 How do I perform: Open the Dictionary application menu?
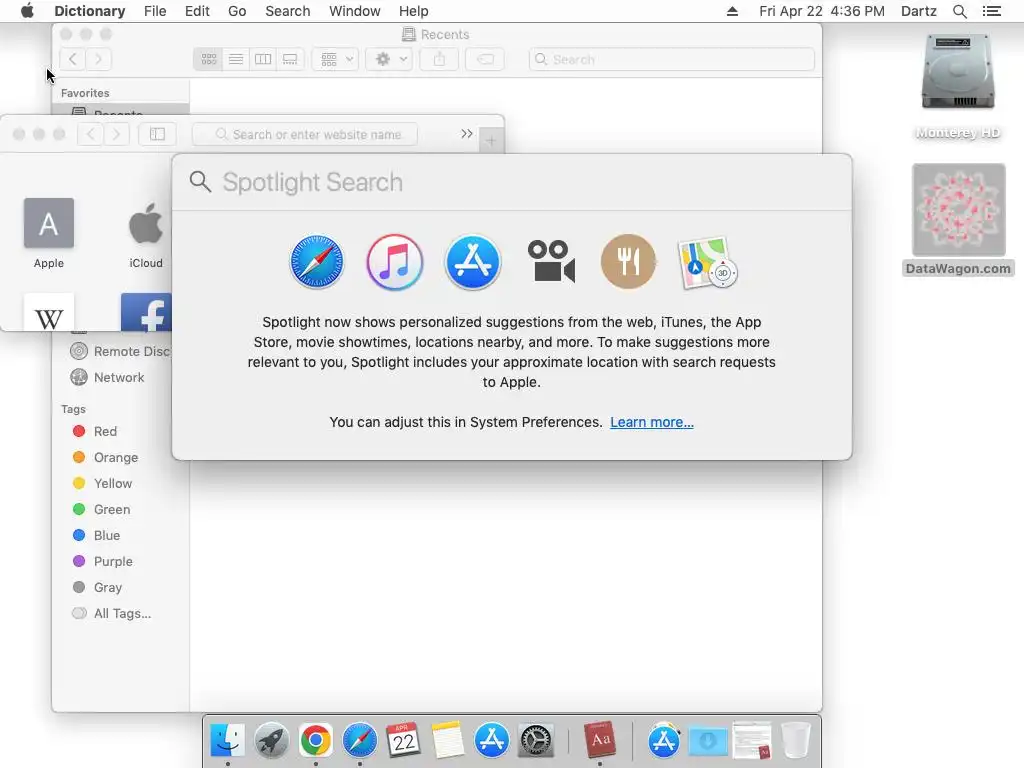tap(89, 11)
